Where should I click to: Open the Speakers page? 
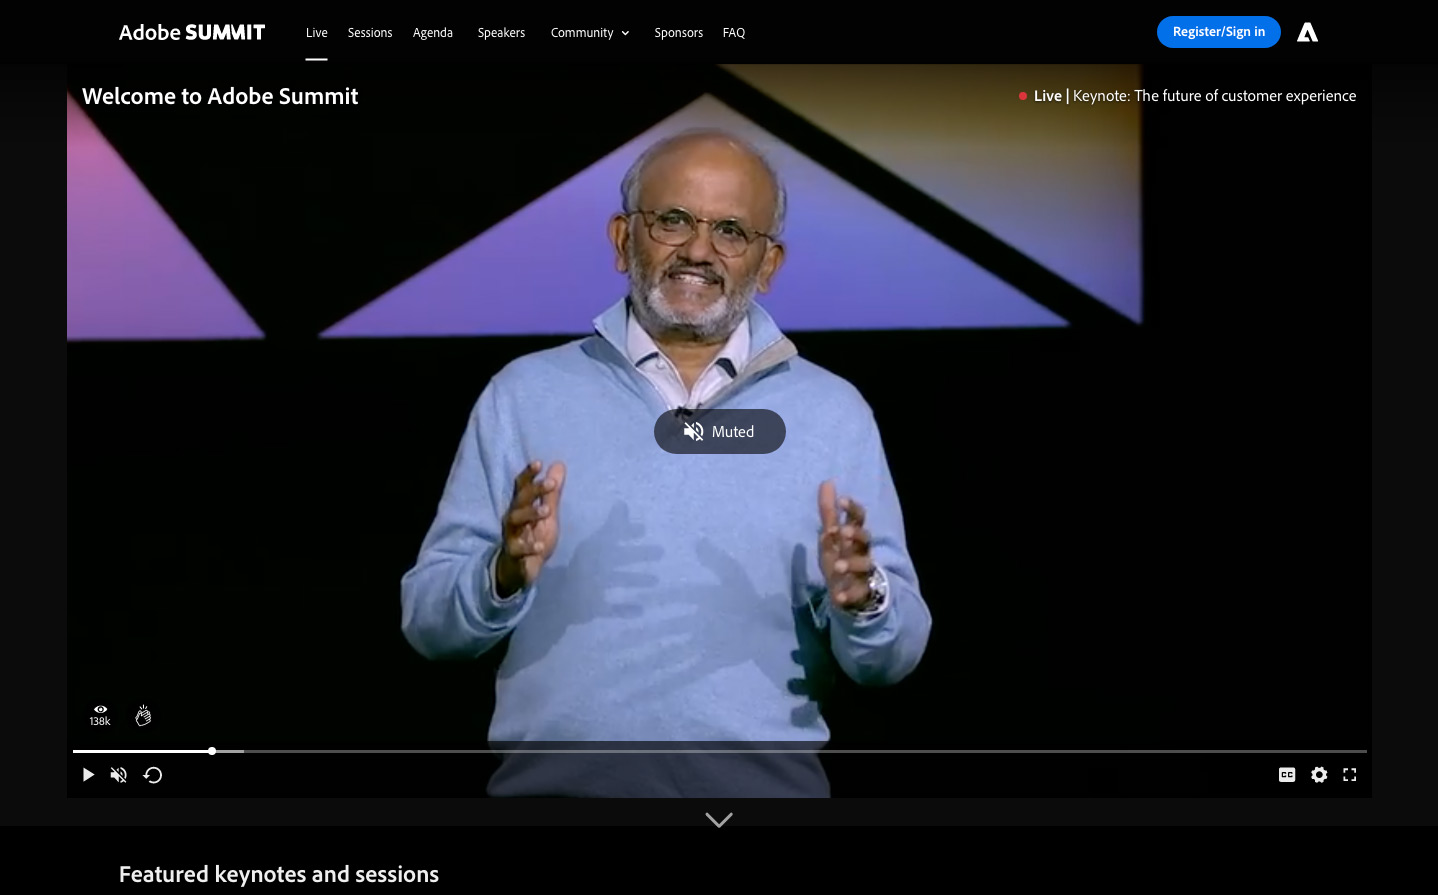(501, 33)
